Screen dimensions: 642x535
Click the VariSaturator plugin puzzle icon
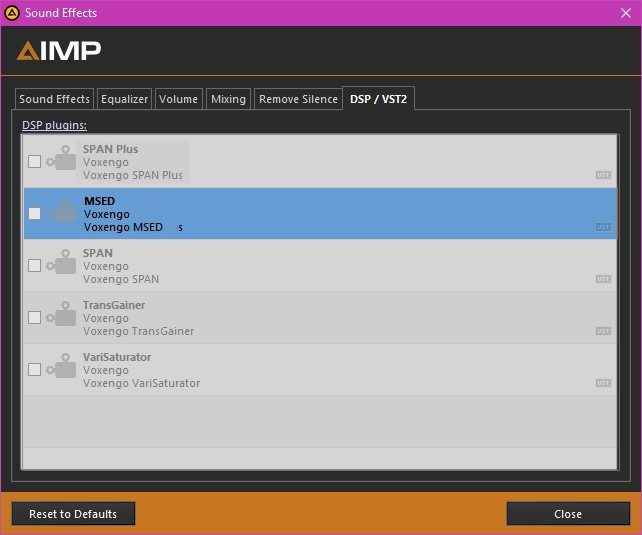(x=61, y=366)
